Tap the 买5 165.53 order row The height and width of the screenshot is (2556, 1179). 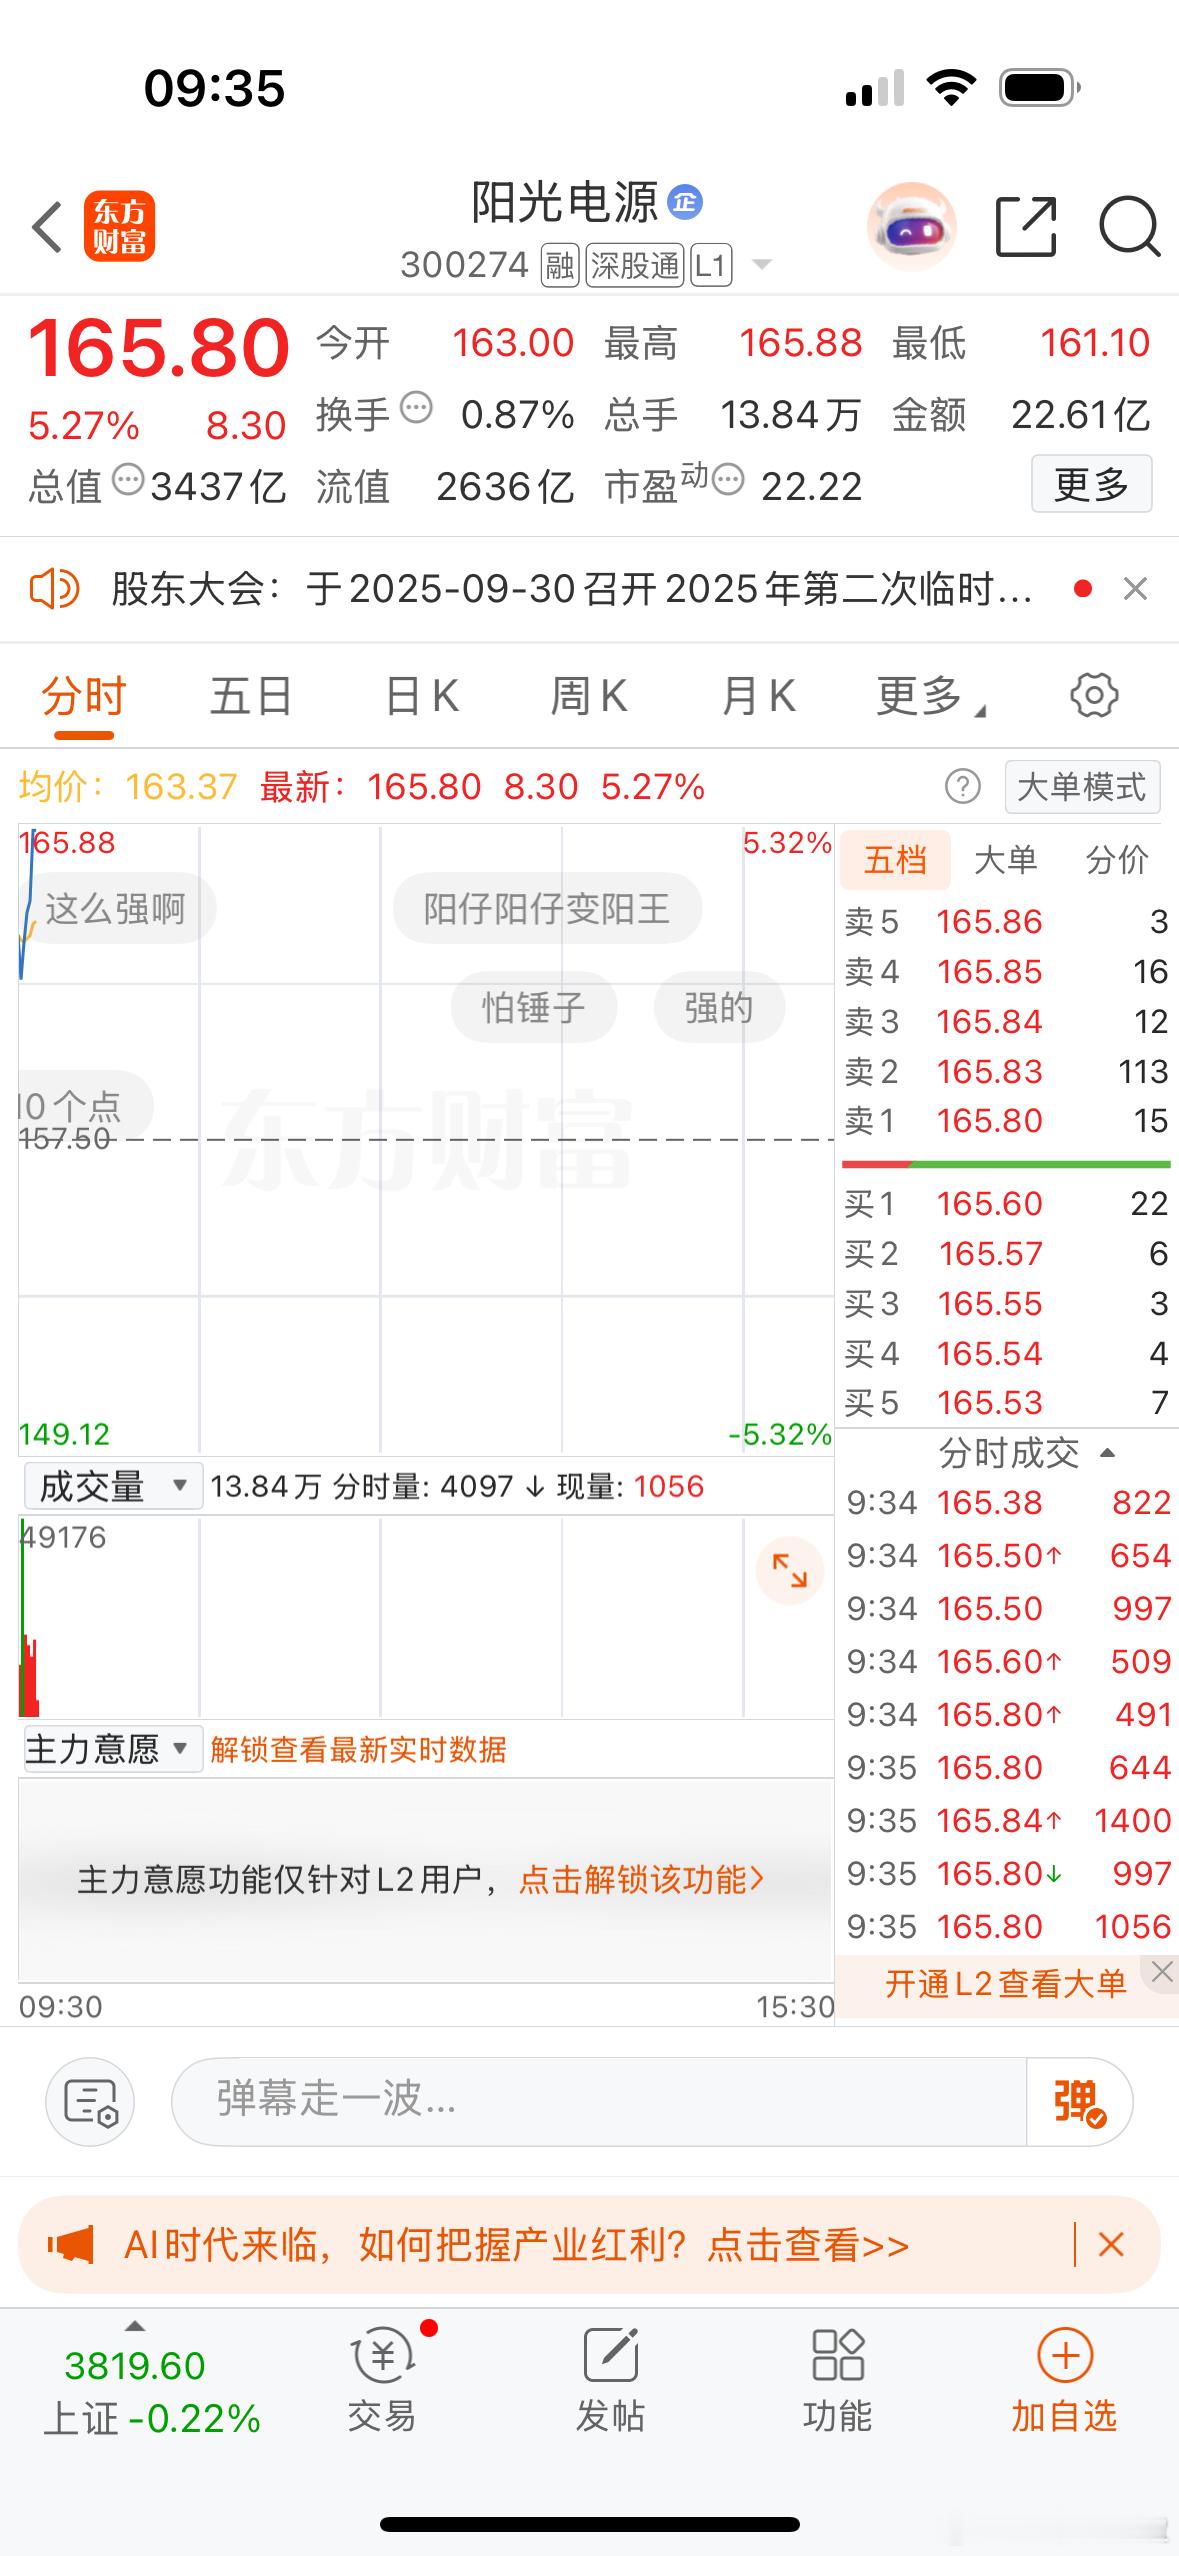click(1006, 1403)
